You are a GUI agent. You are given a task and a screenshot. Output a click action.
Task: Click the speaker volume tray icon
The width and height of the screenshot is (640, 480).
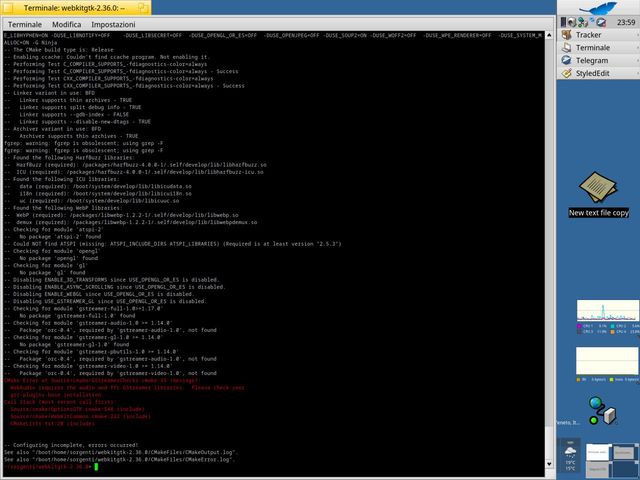coord(572,22)
